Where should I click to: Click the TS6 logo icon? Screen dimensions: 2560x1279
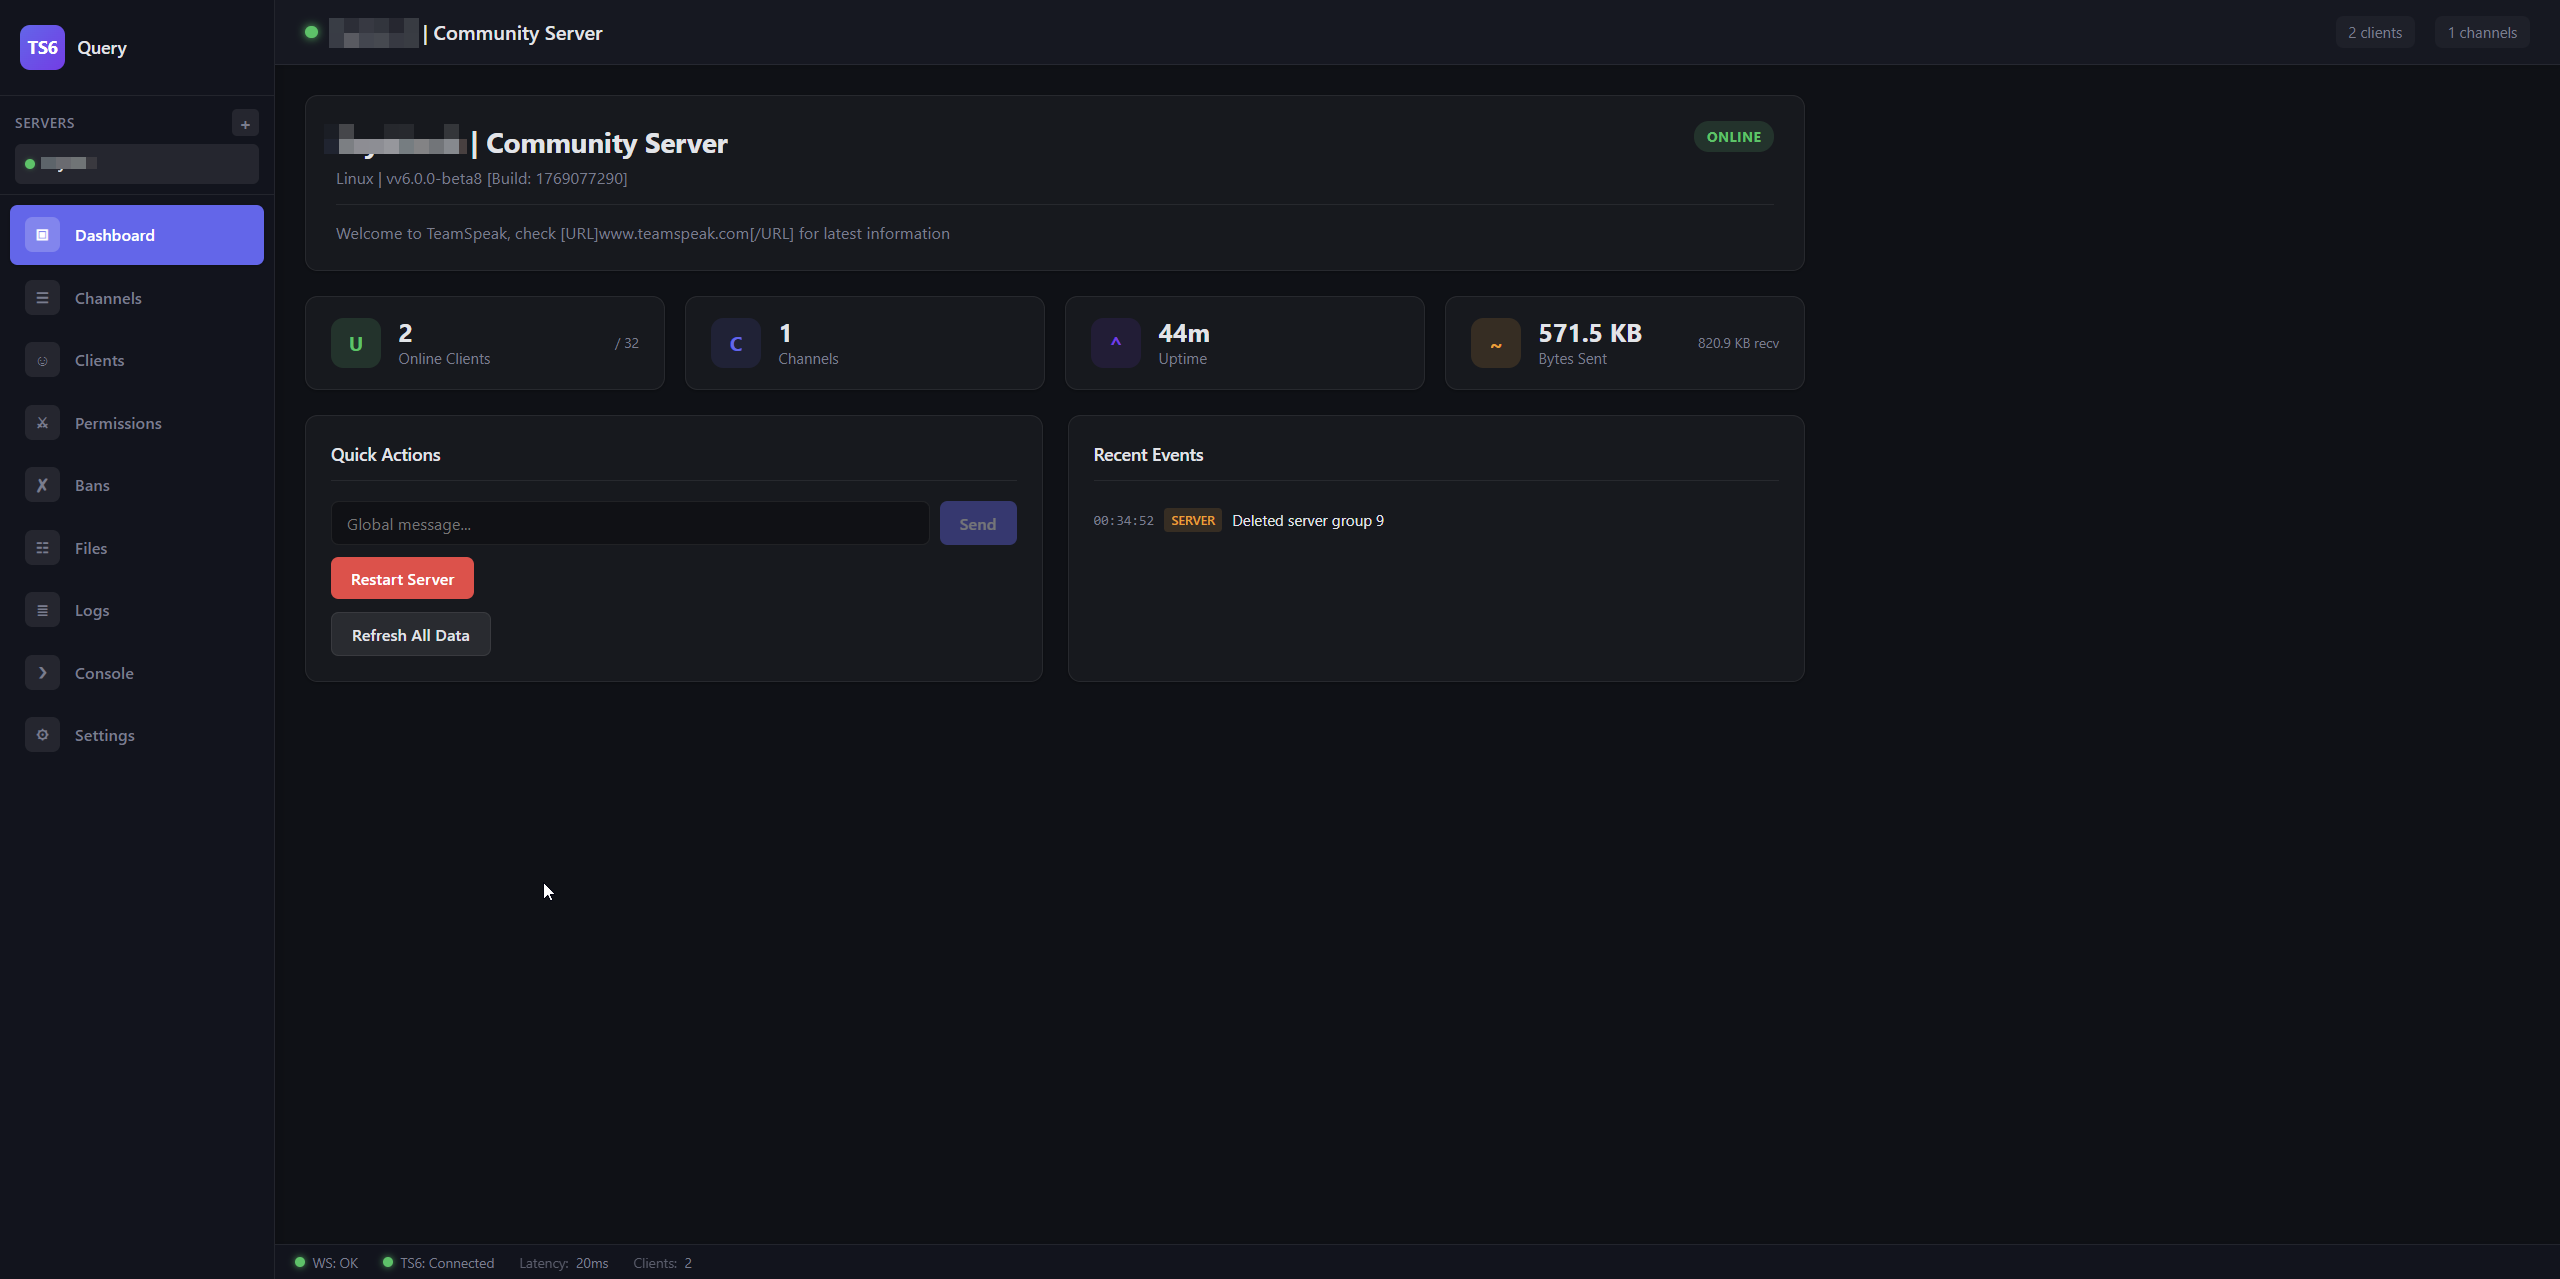42,47
